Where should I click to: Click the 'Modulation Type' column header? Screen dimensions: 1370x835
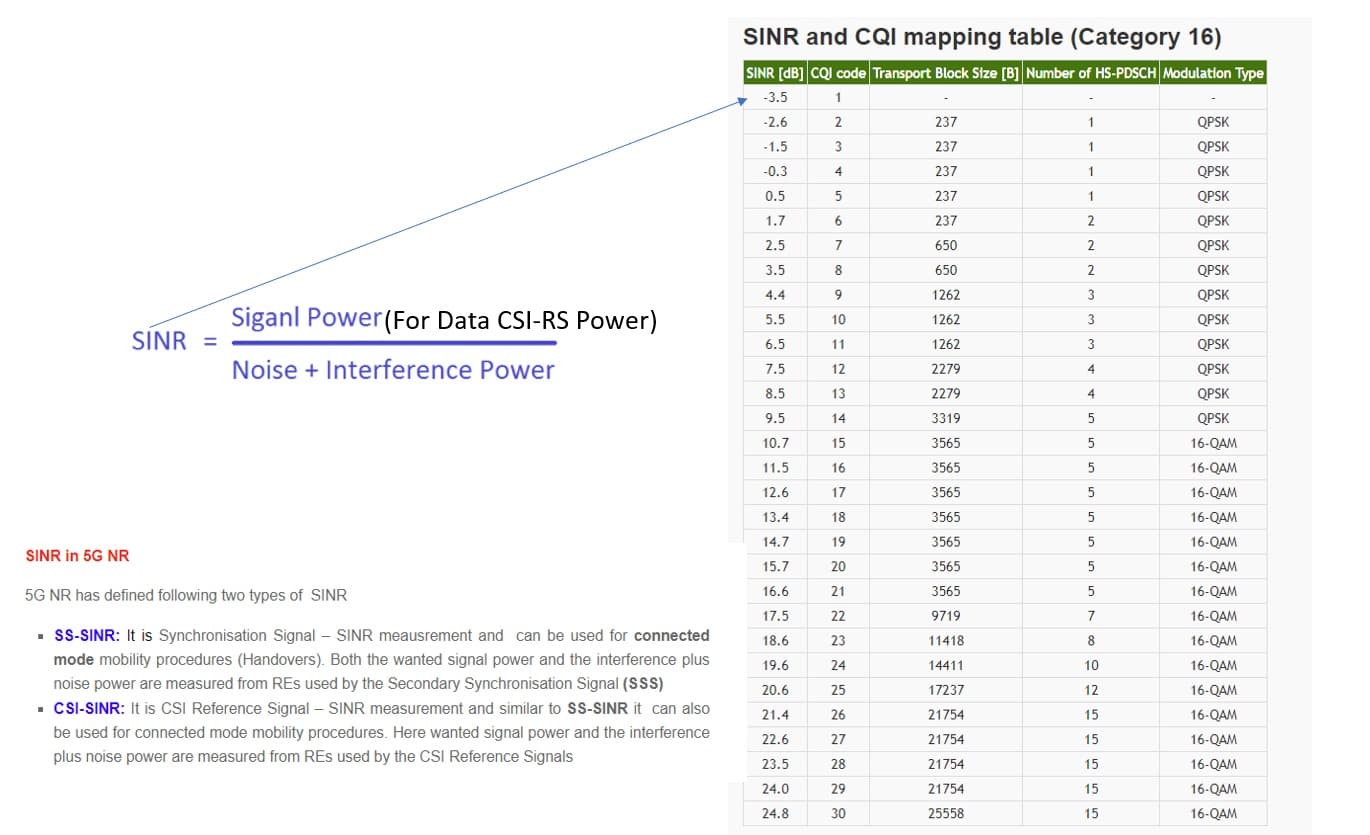[x=1213, y=73]
